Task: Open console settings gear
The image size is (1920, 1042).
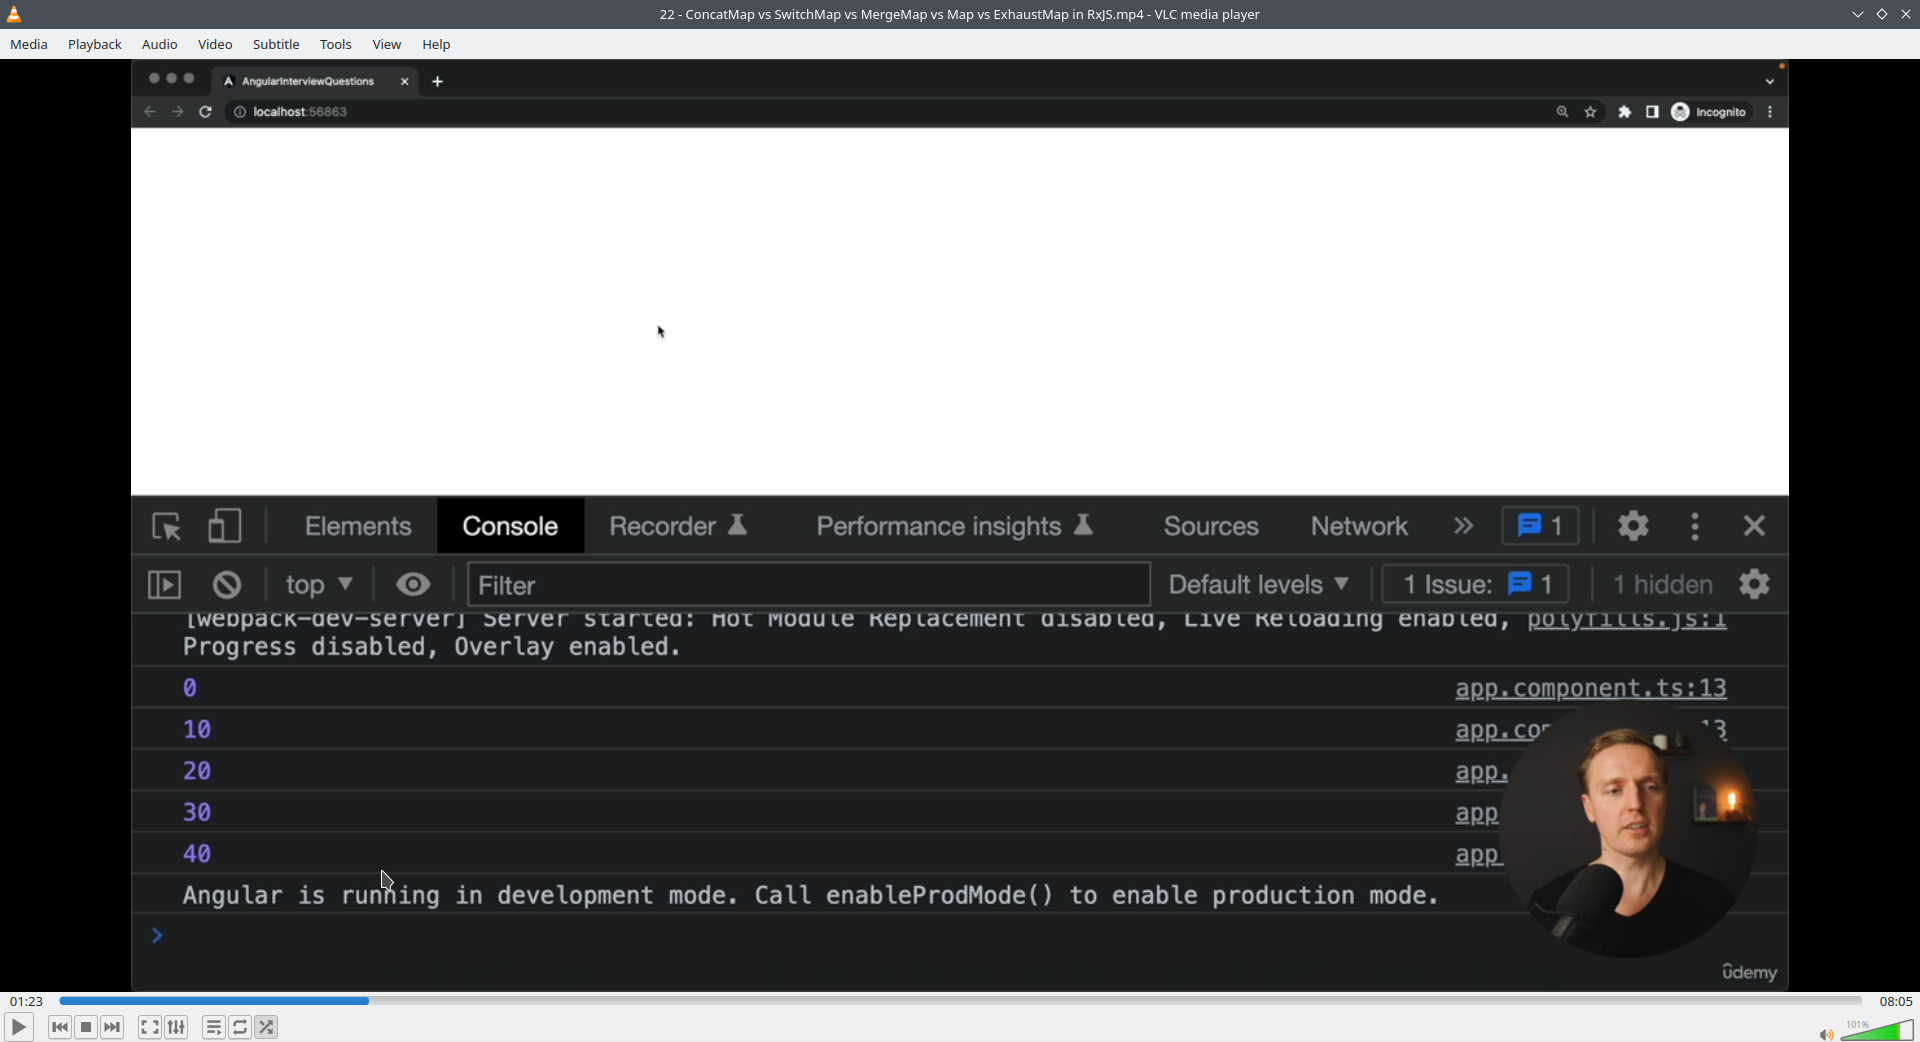Action: pos(1754,585)
